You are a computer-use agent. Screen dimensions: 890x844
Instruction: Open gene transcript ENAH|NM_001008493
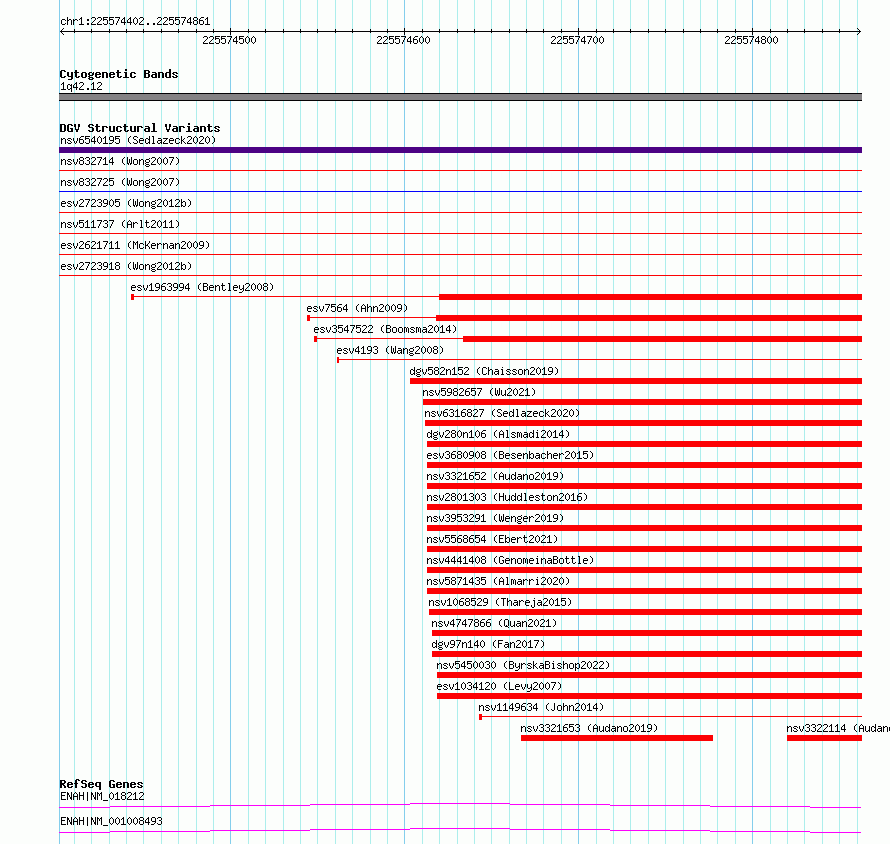click(x=111, y=821)
